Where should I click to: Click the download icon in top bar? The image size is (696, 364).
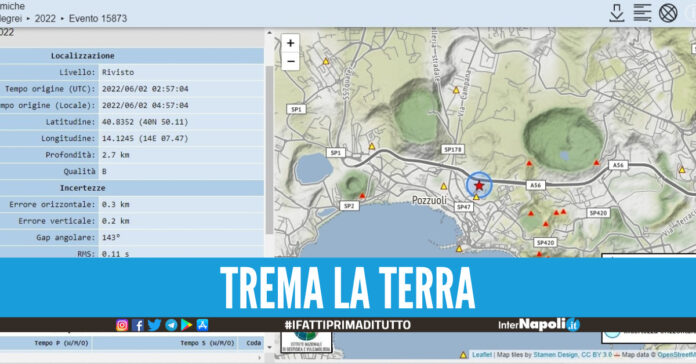pos(617,12)
